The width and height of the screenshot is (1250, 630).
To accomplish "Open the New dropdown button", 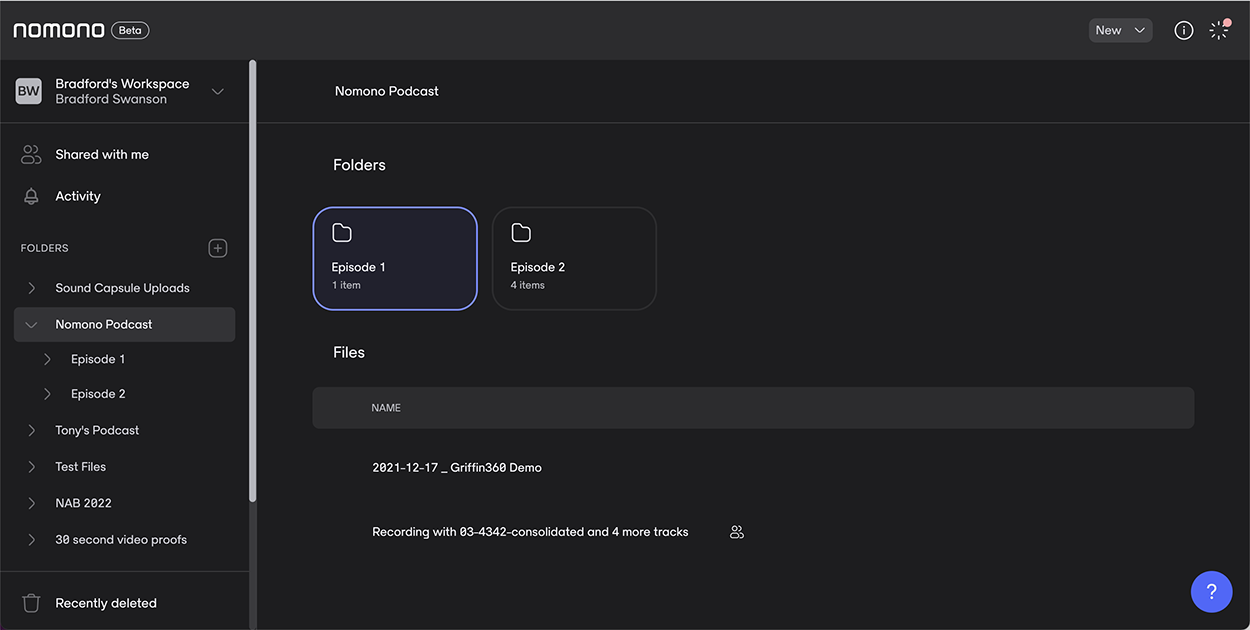I will [1120, 30].
